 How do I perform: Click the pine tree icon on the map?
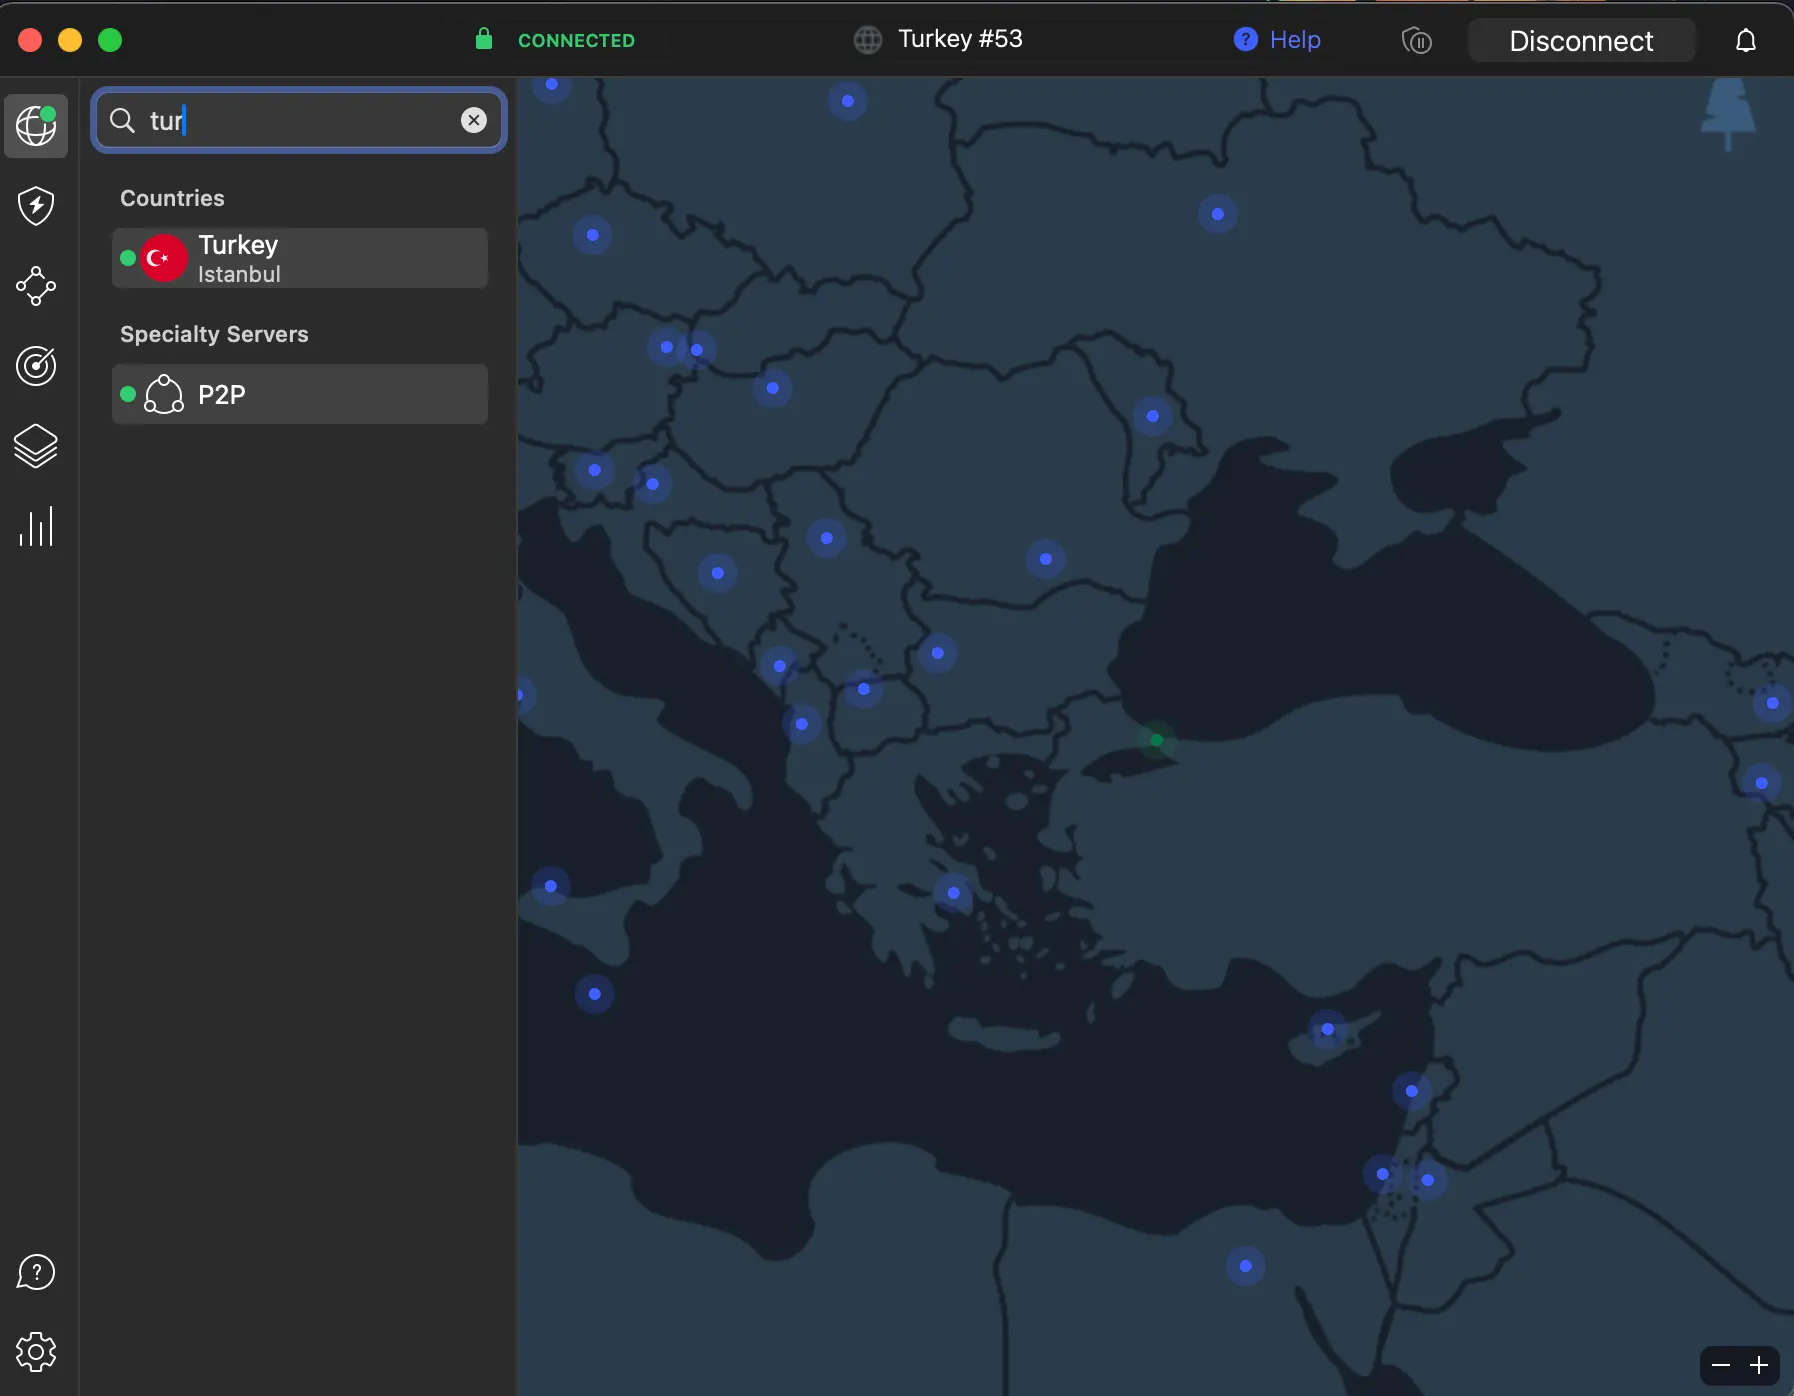pyautogui.click(x=1728, y=113)
